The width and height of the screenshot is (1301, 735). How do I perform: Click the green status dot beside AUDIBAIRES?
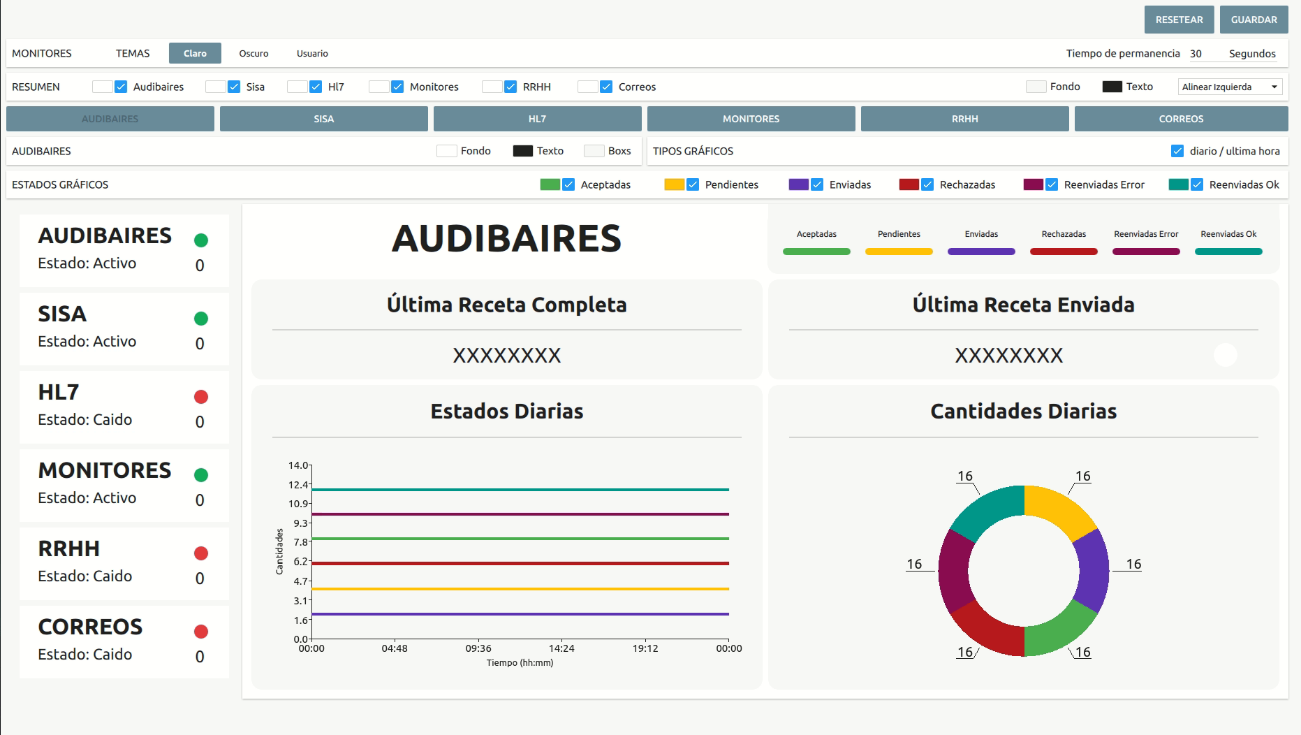point(201,240)
